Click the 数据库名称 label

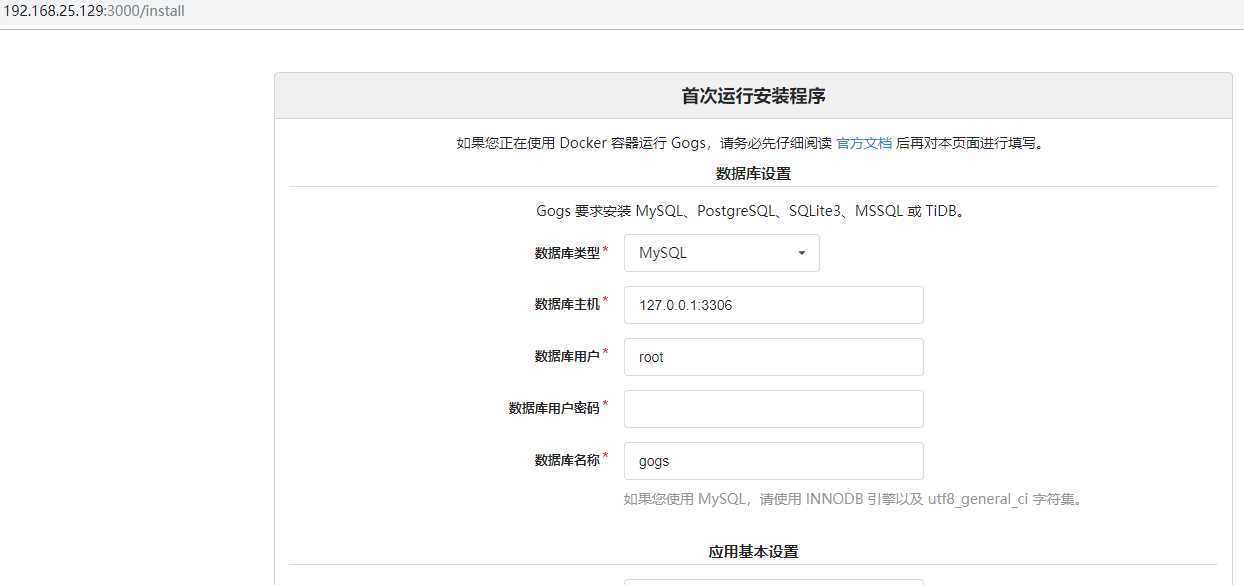coord(567,460)
